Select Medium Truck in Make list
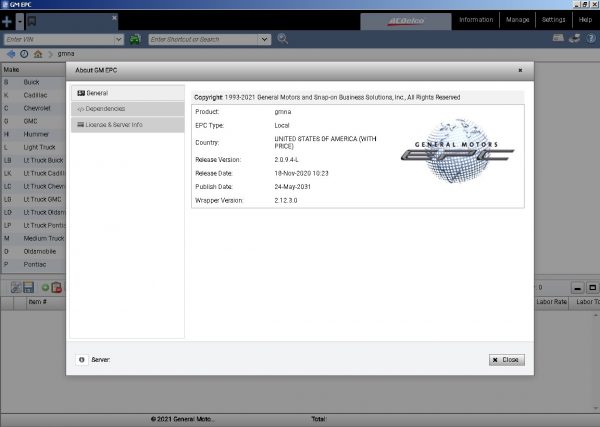Image resolution: width=600 pixels, height=427 pixels. click(x=34, y=238)
